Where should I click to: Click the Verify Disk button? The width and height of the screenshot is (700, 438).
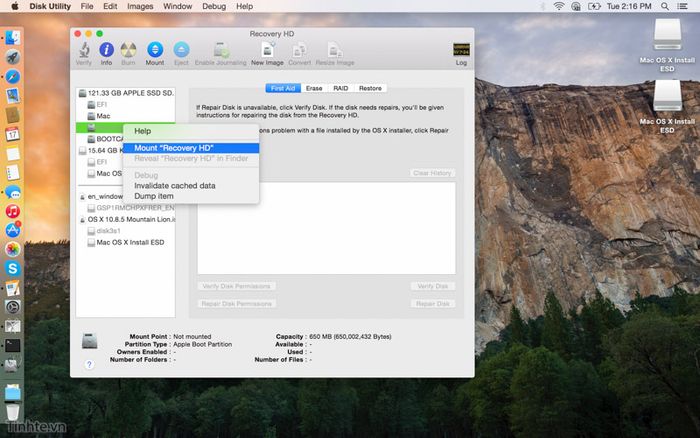[x=433, y=286]
